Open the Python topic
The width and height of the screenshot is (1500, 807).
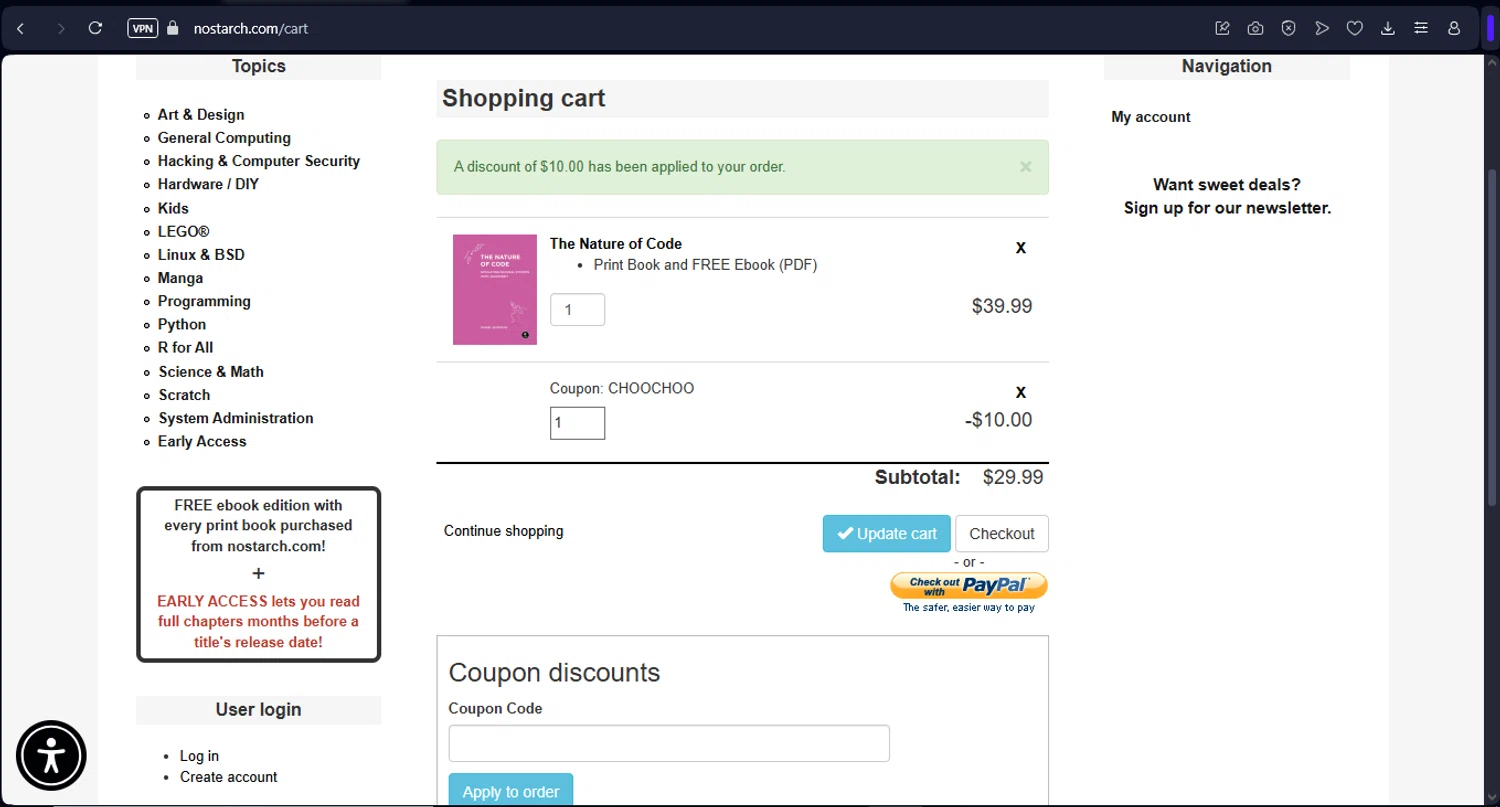click(x=182, y=324)
